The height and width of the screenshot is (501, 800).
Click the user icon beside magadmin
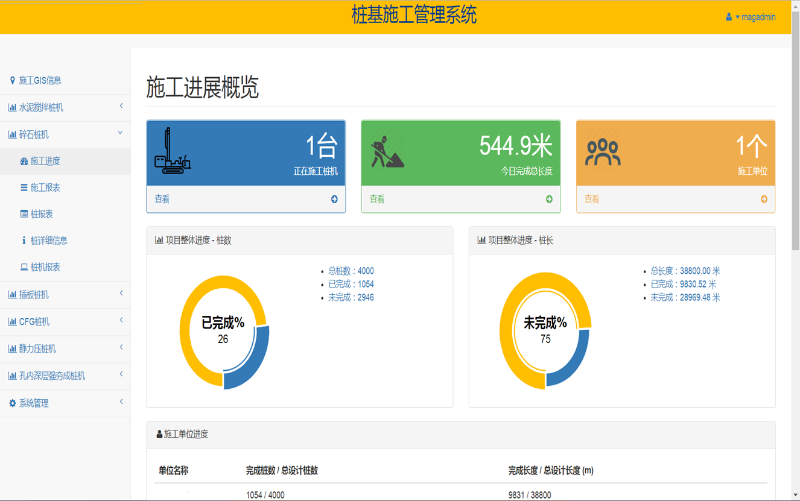[x=729, y=17]
